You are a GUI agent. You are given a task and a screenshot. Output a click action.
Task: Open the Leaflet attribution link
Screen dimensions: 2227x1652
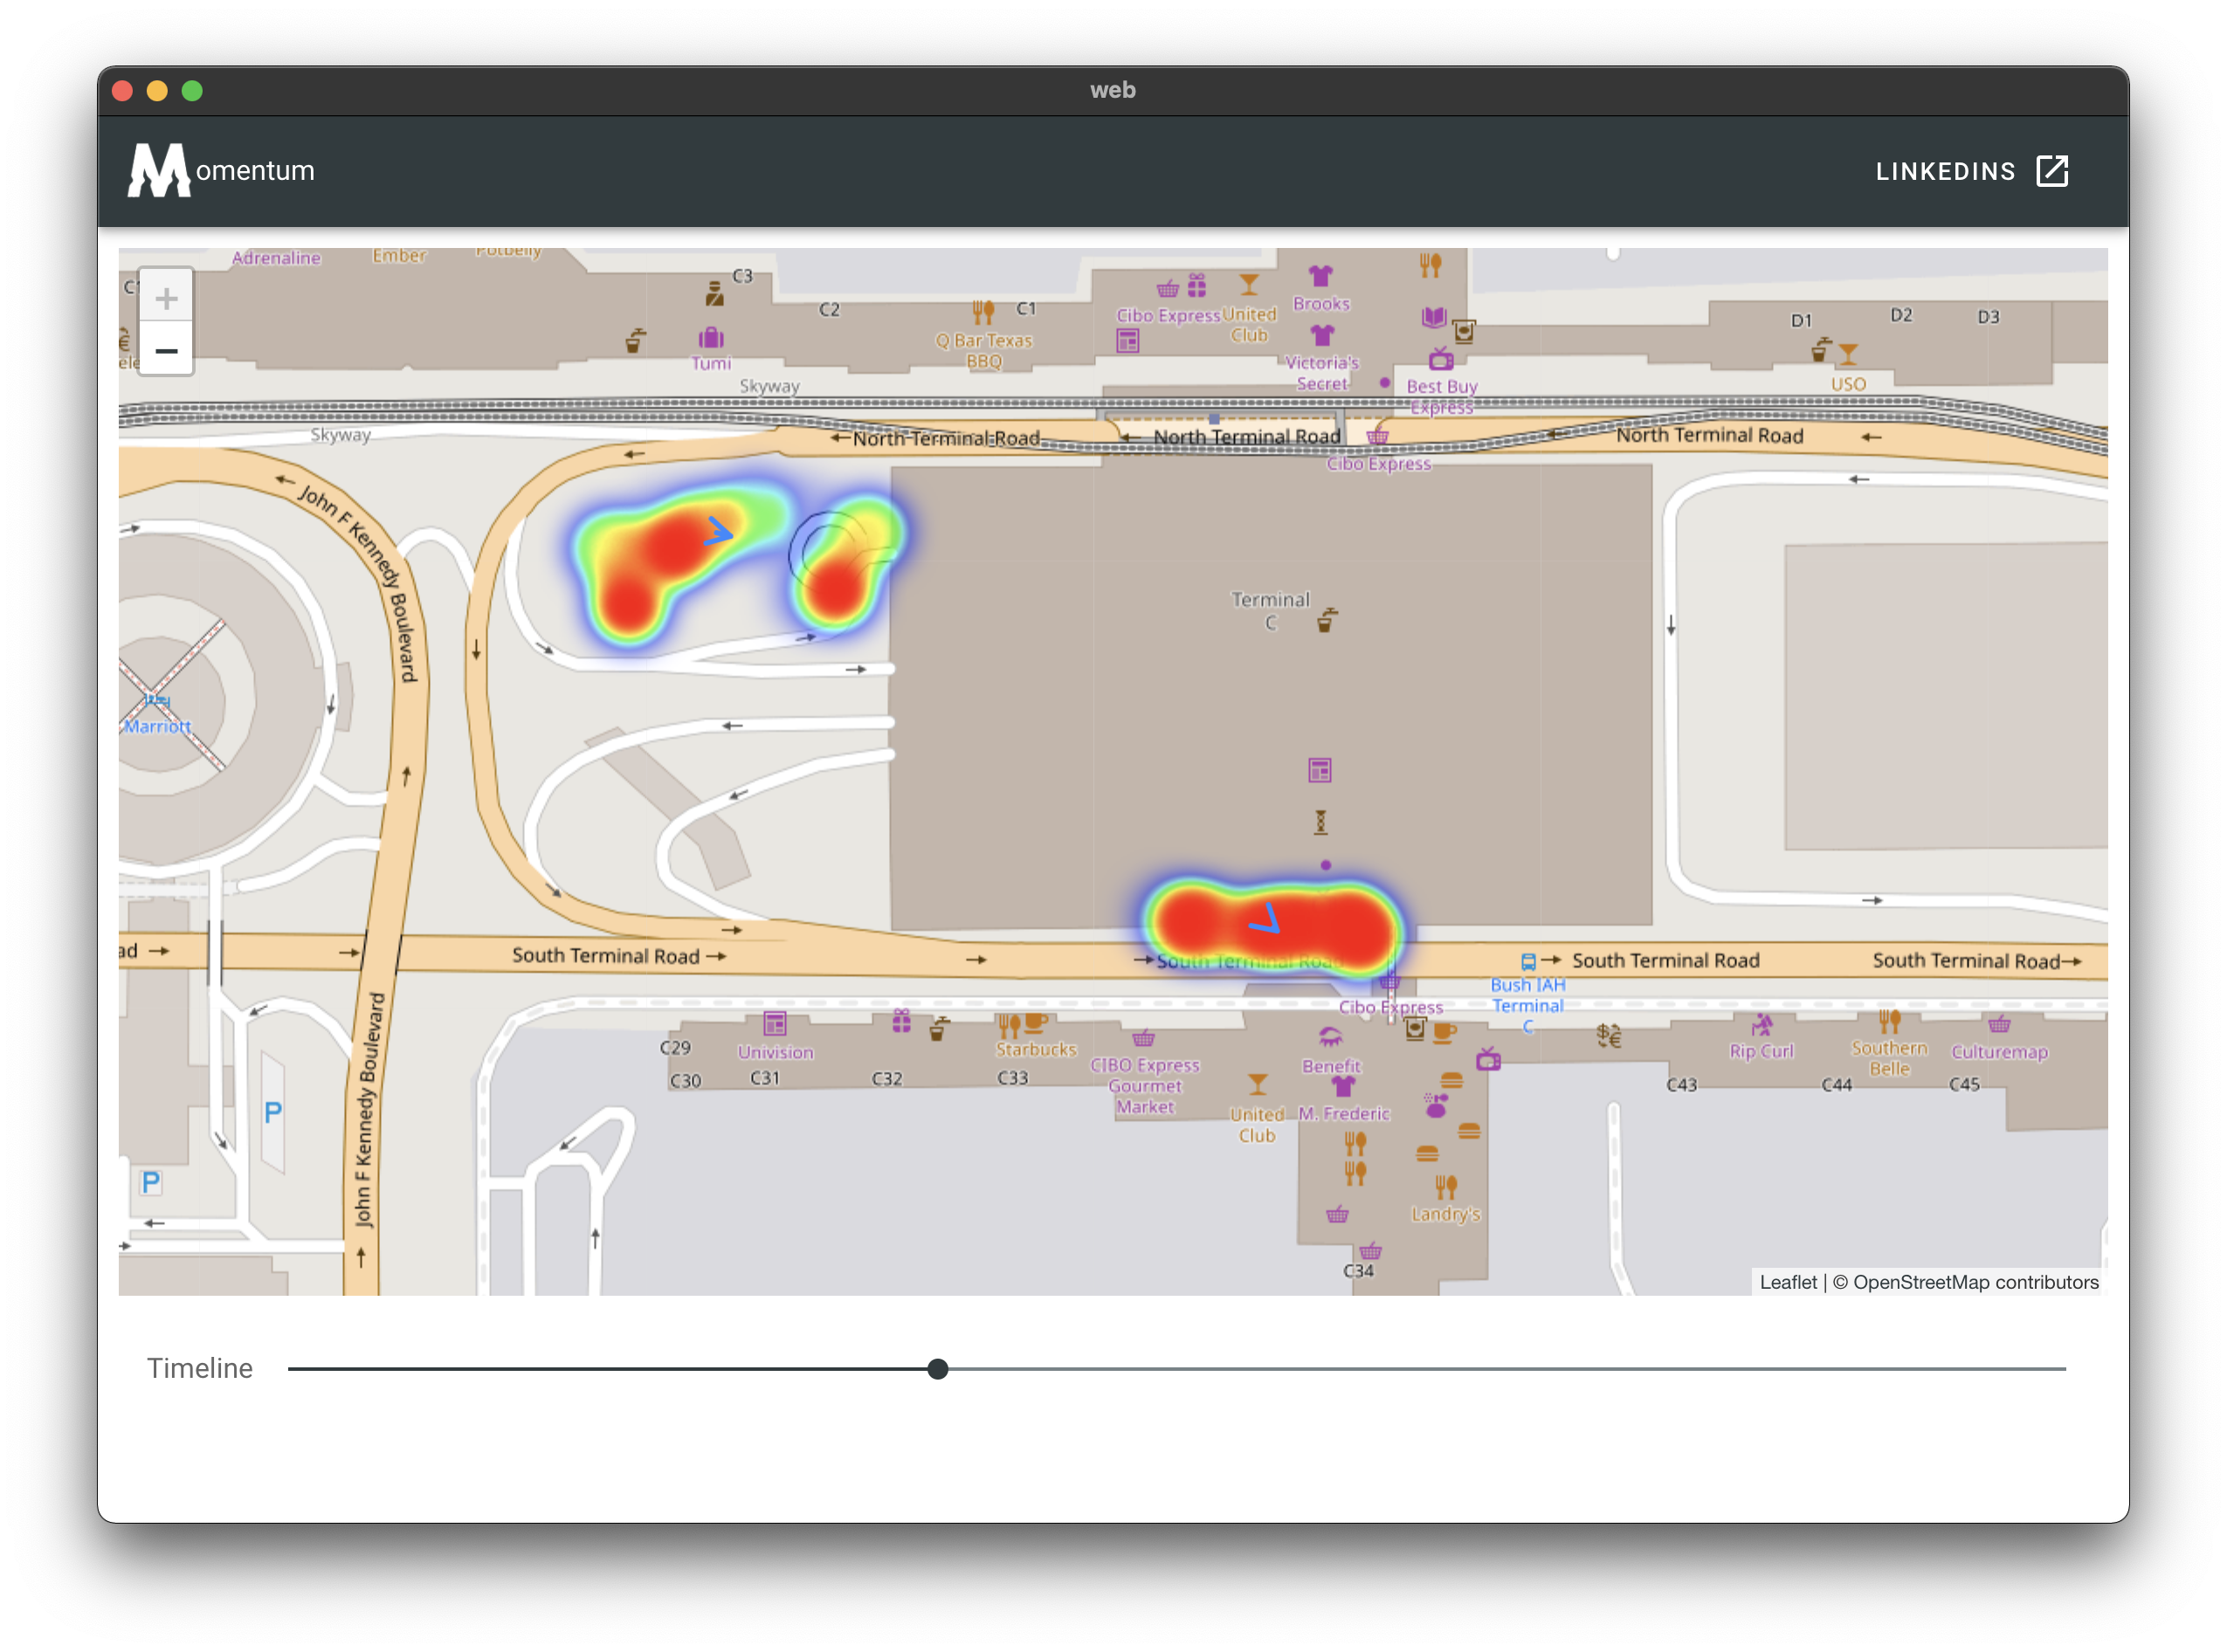[x=1788, y=1282]
